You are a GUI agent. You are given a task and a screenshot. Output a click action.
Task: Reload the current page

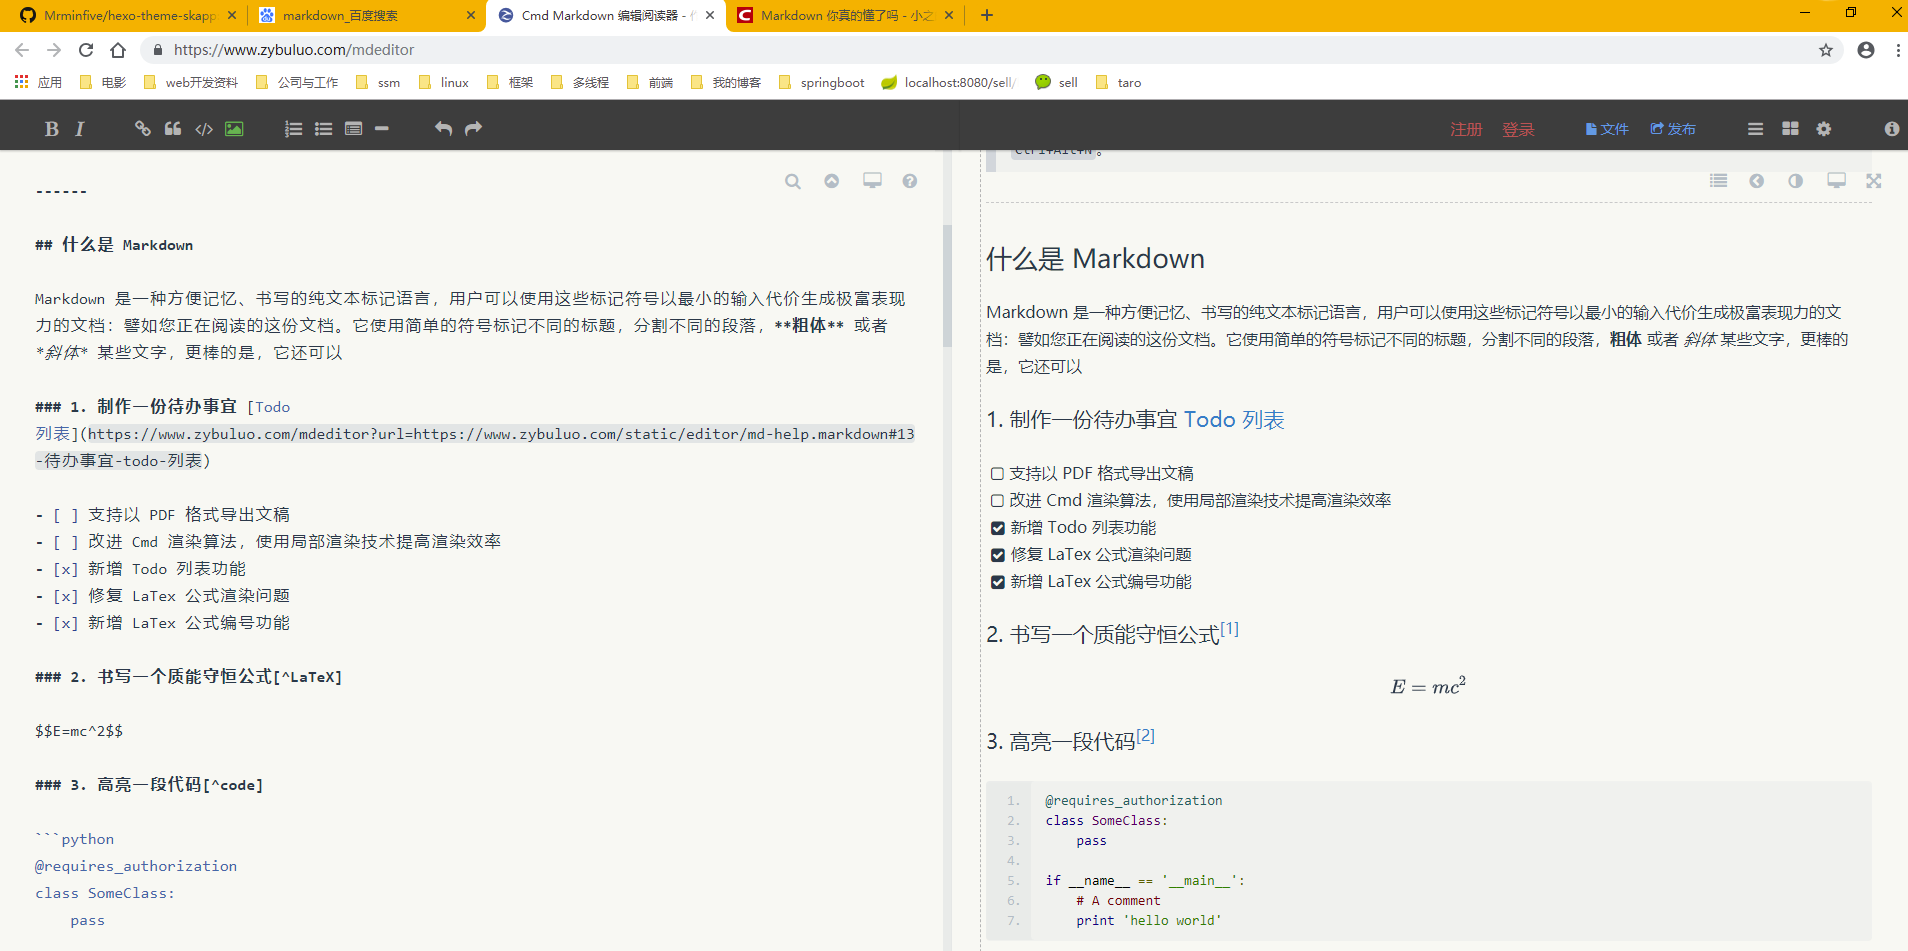pos(86,50)
